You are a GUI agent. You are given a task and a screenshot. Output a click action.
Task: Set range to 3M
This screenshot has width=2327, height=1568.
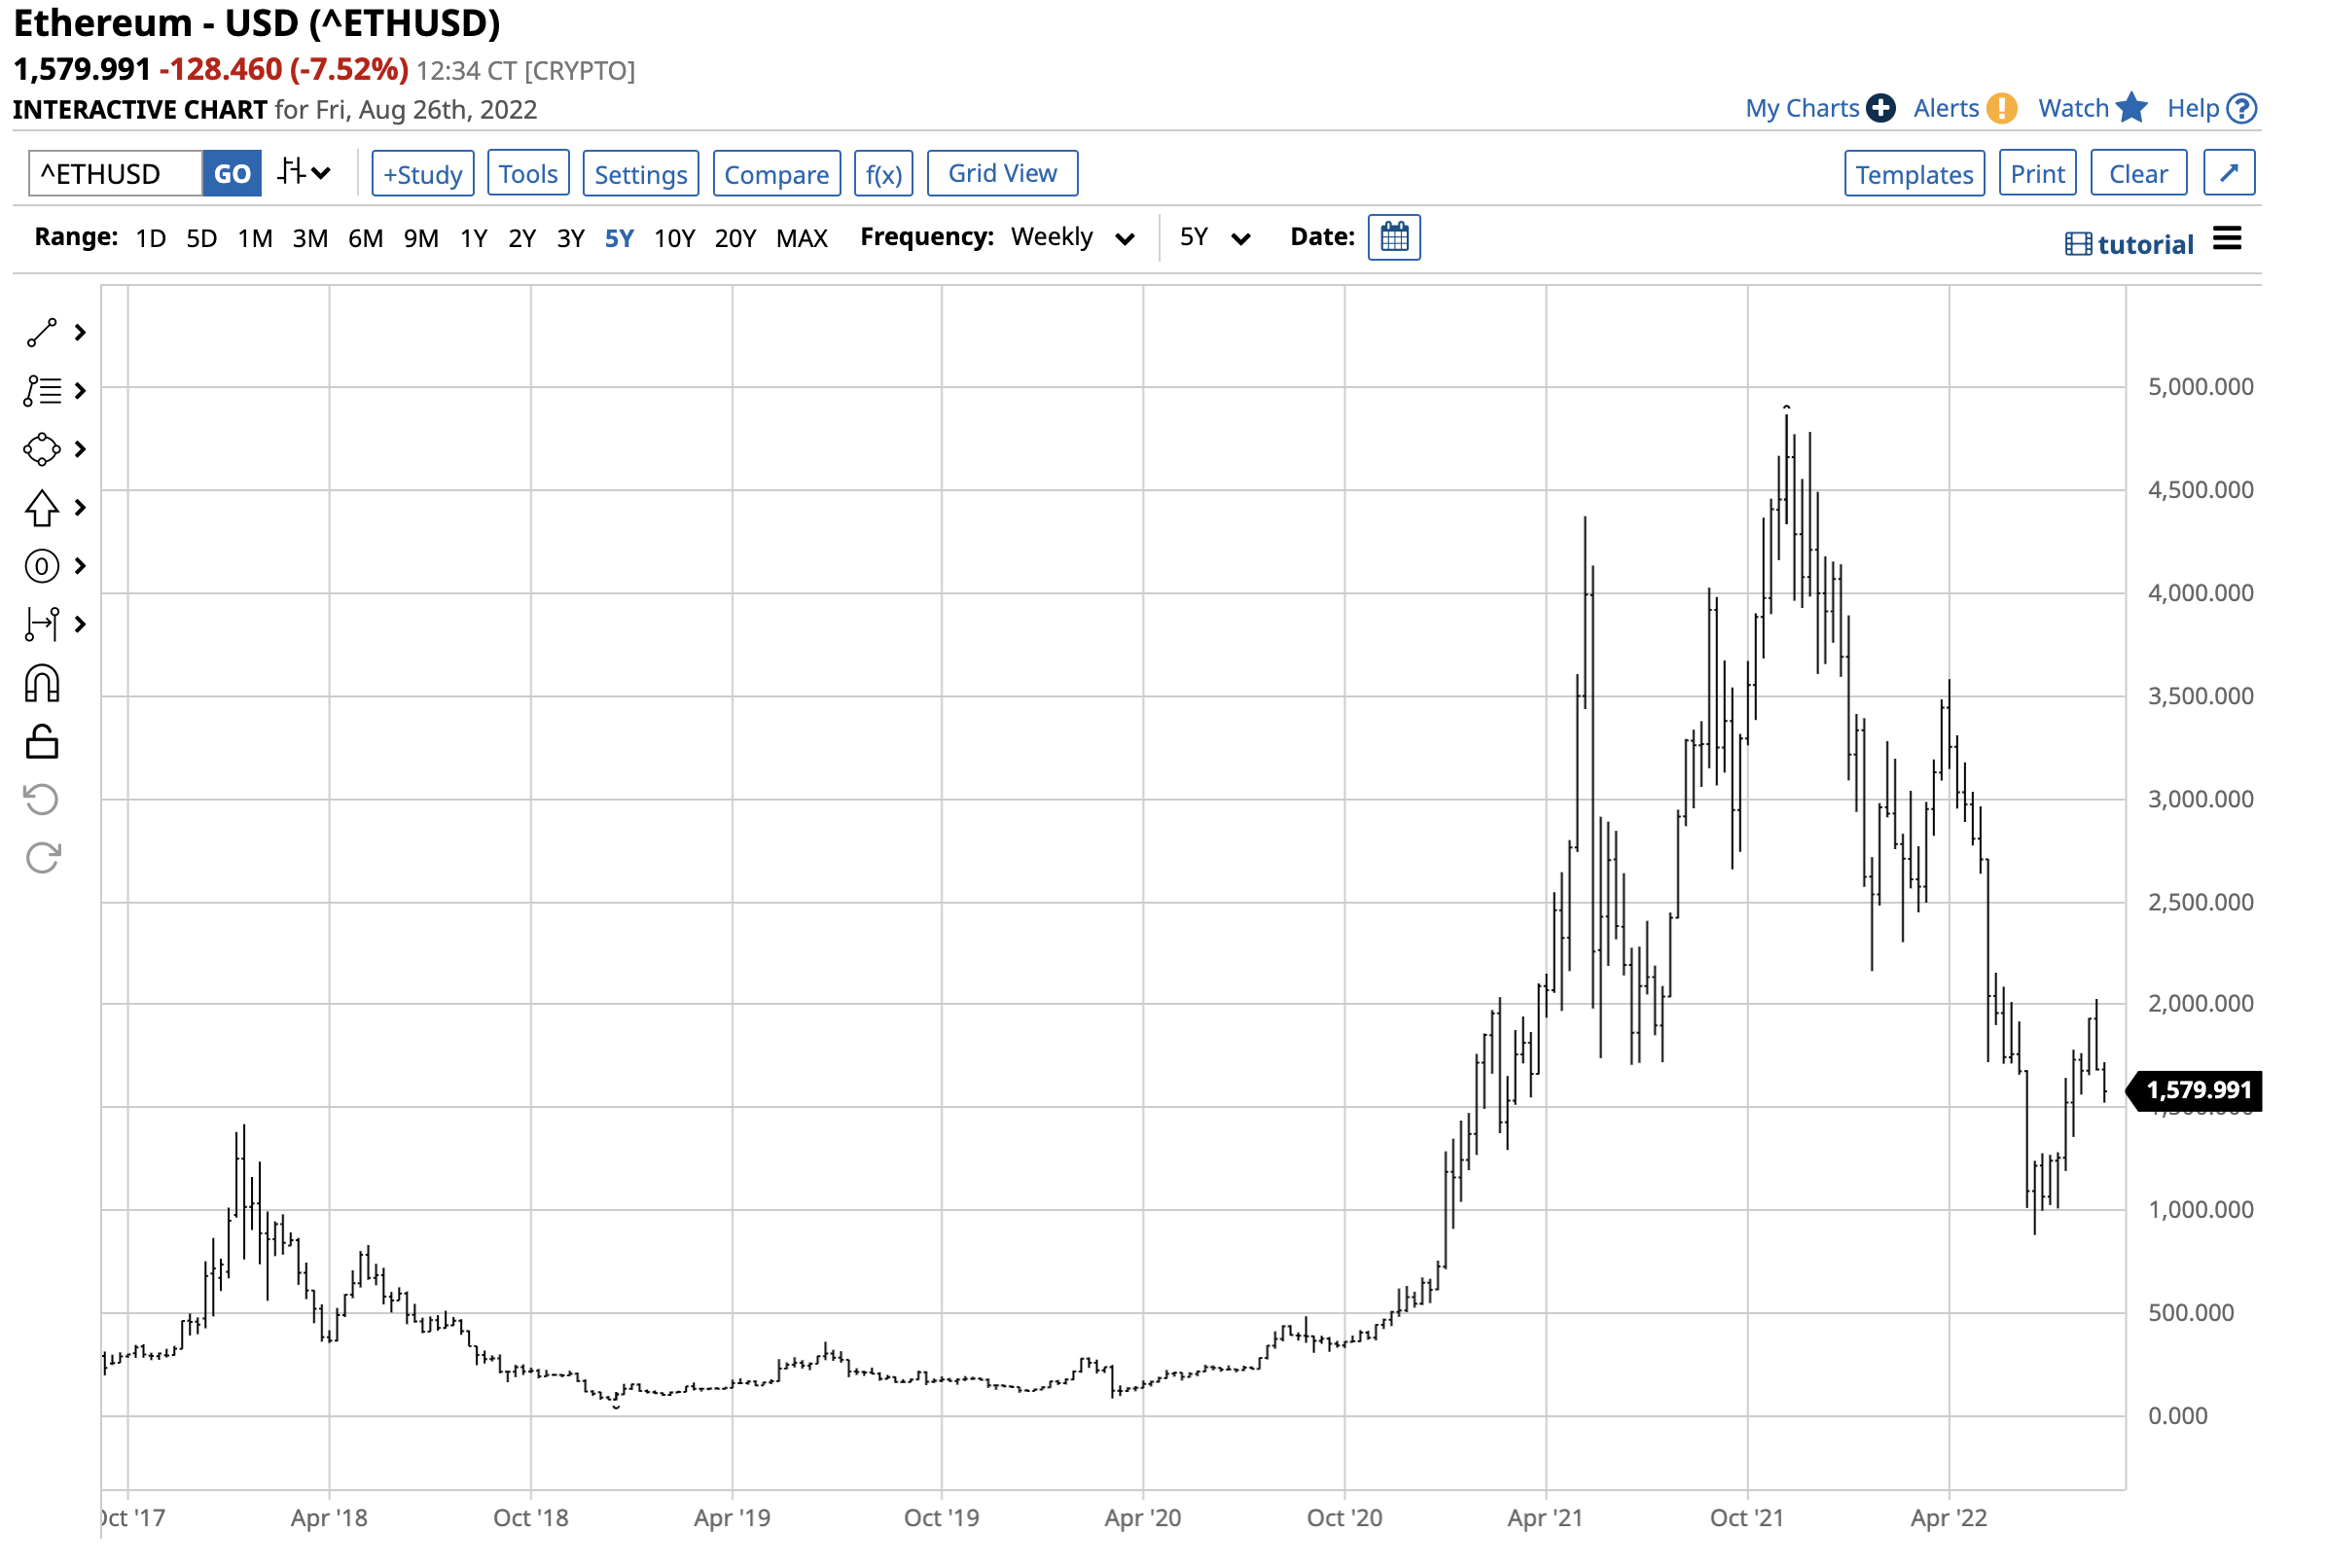point(310,238)
